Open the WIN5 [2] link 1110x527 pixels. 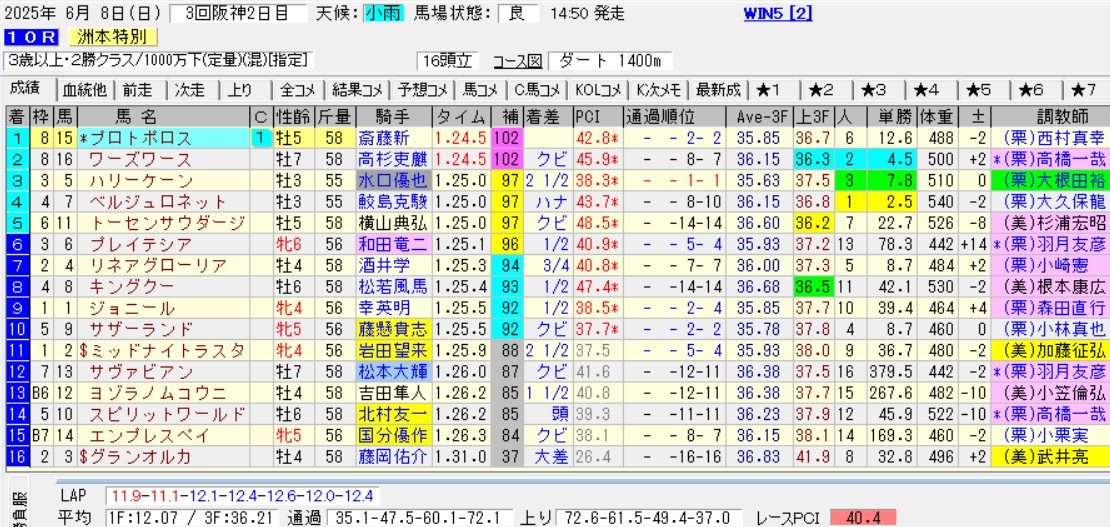click(x=778, y=13)
